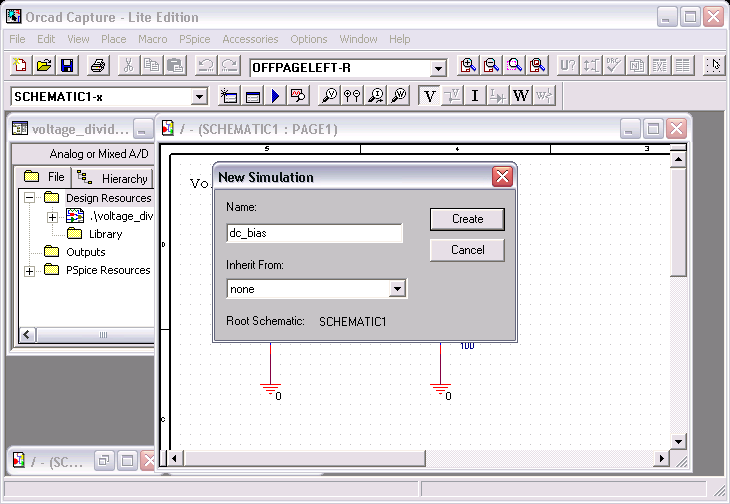This screenshot has width=730, height=504.
Task: Open the Place menu
Action: 114,39
